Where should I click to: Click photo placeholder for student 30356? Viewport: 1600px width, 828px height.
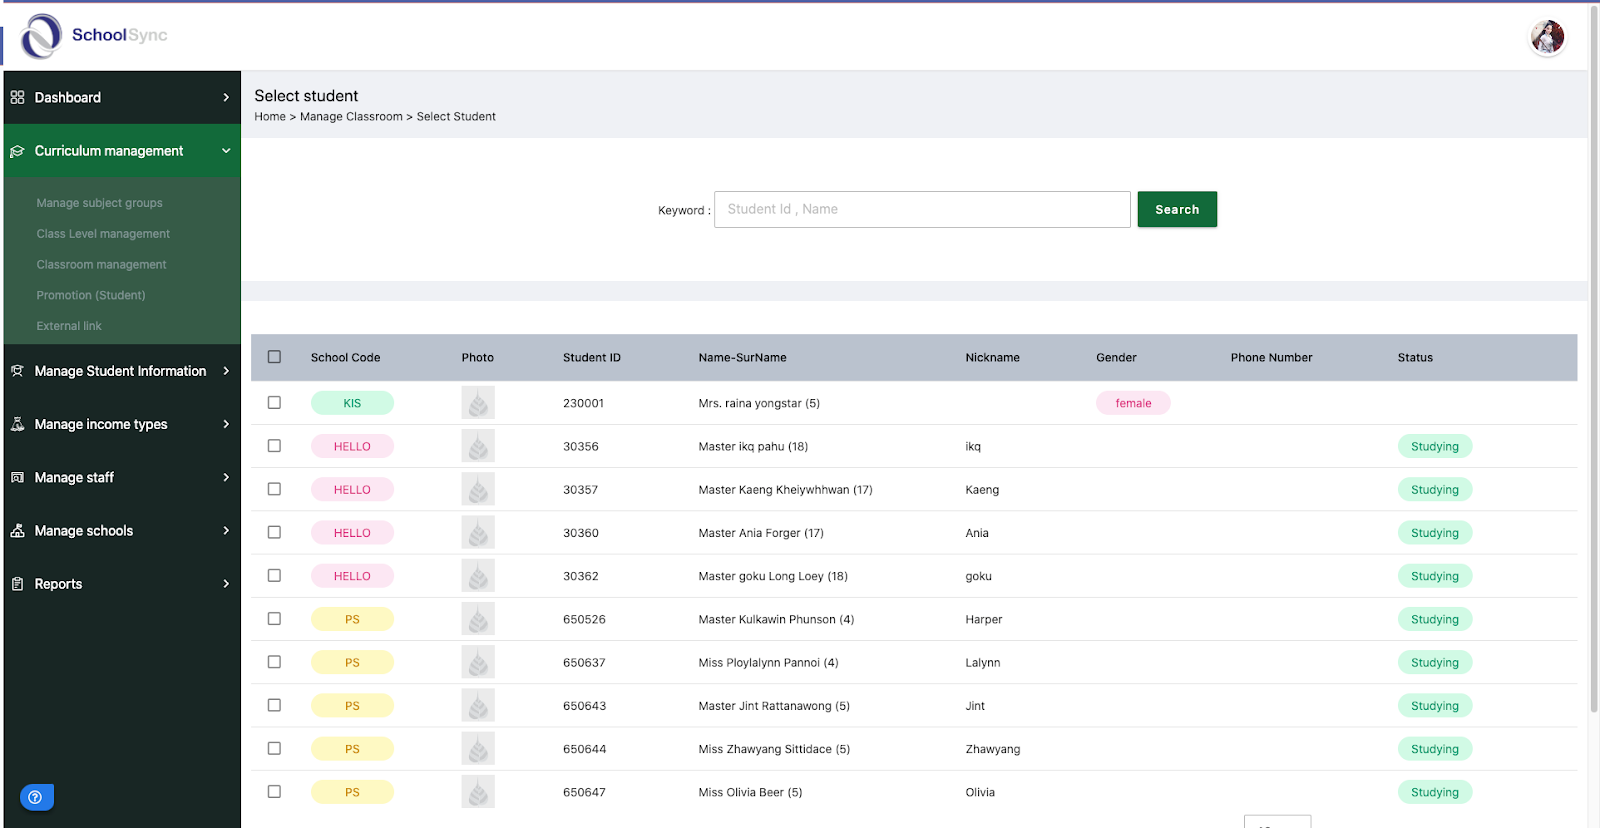click(478, 446)
